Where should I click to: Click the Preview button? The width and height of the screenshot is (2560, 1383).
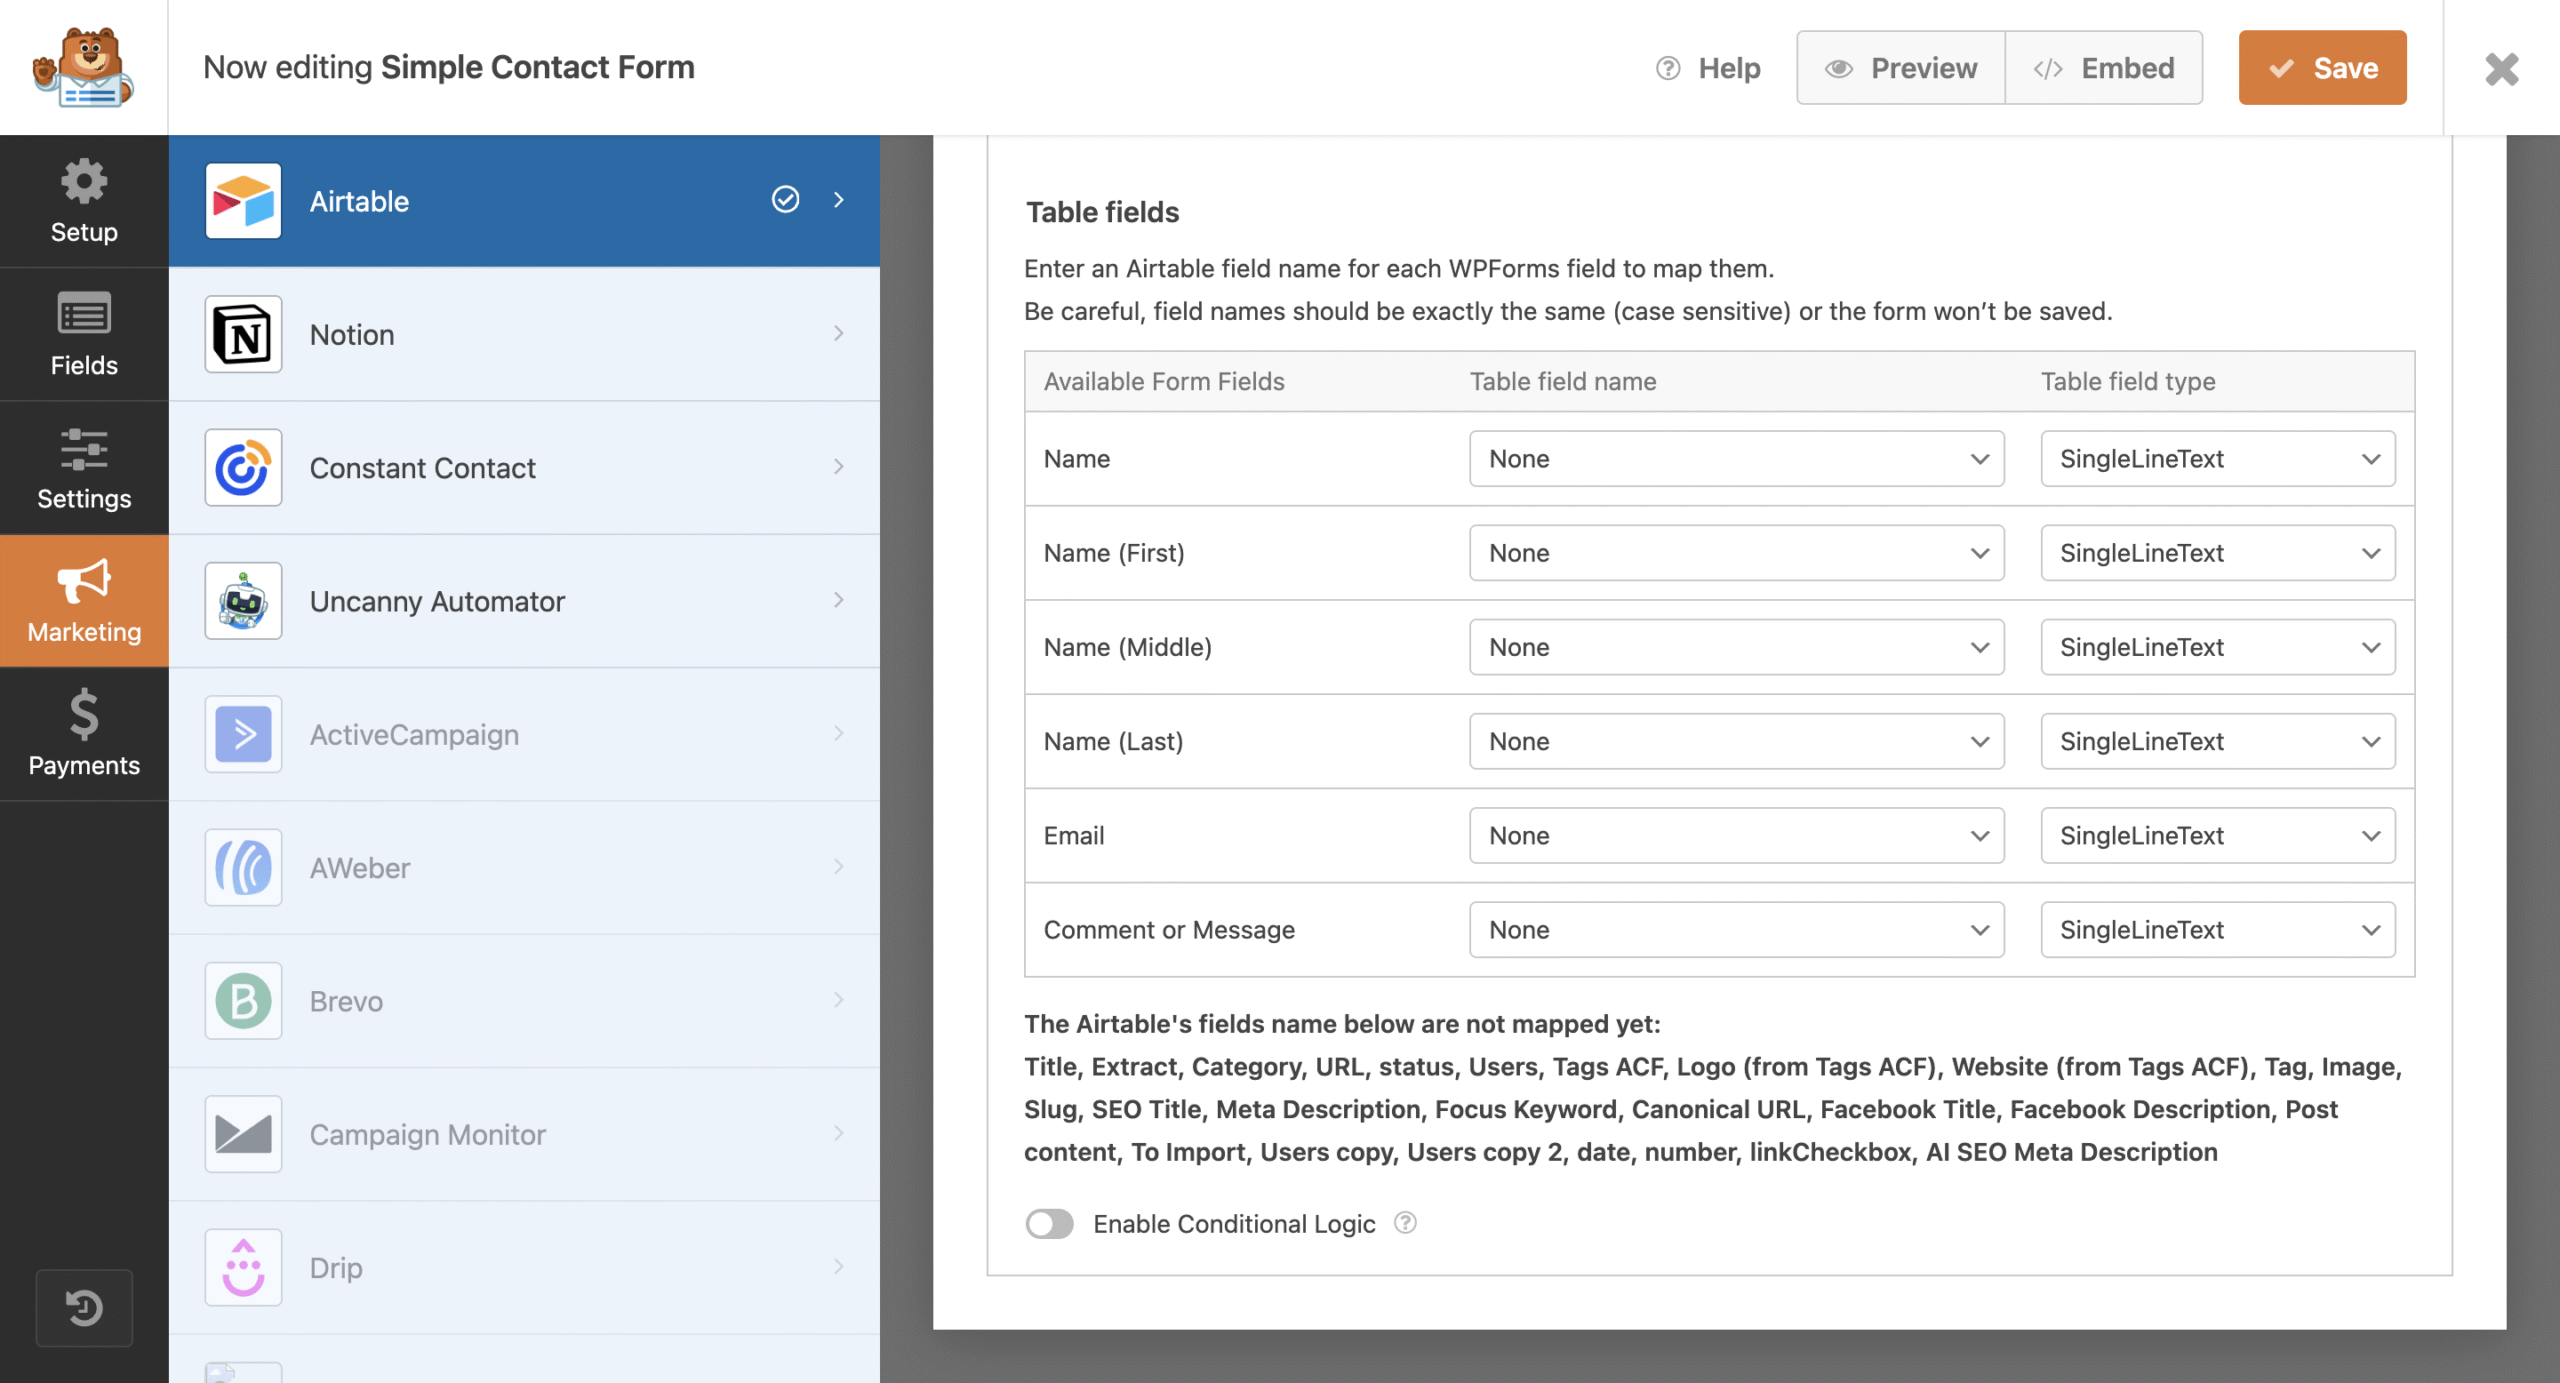(1901, 67)
